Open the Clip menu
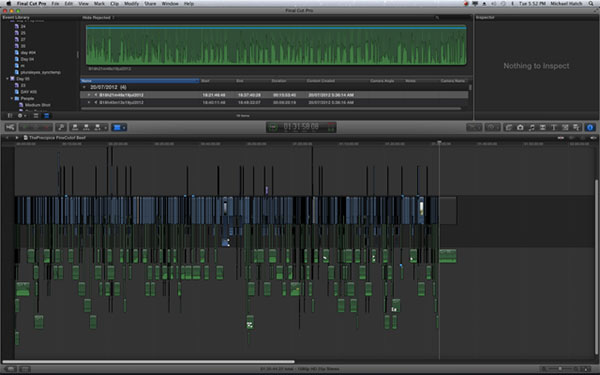Screen dimensions: 600x375 (114, 3)
